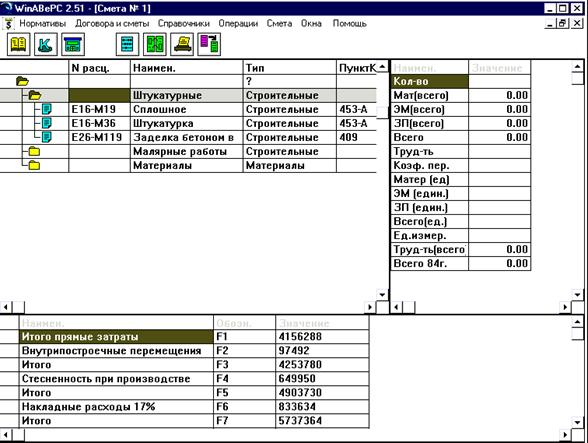Click the printer toolbar icon
Screen dimensions: 588x443
(182, 45)
